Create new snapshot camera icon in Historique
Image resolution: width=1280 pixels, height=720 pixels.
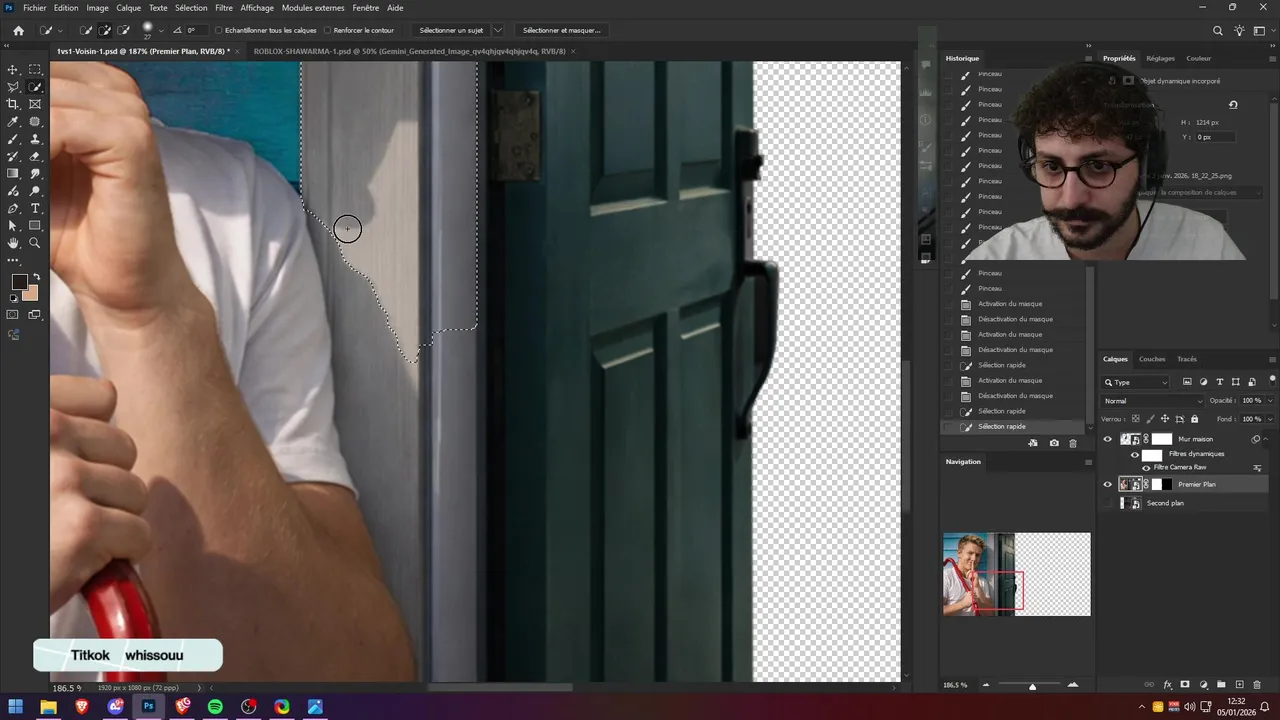pyautogui.click(x=1054, y=443)
